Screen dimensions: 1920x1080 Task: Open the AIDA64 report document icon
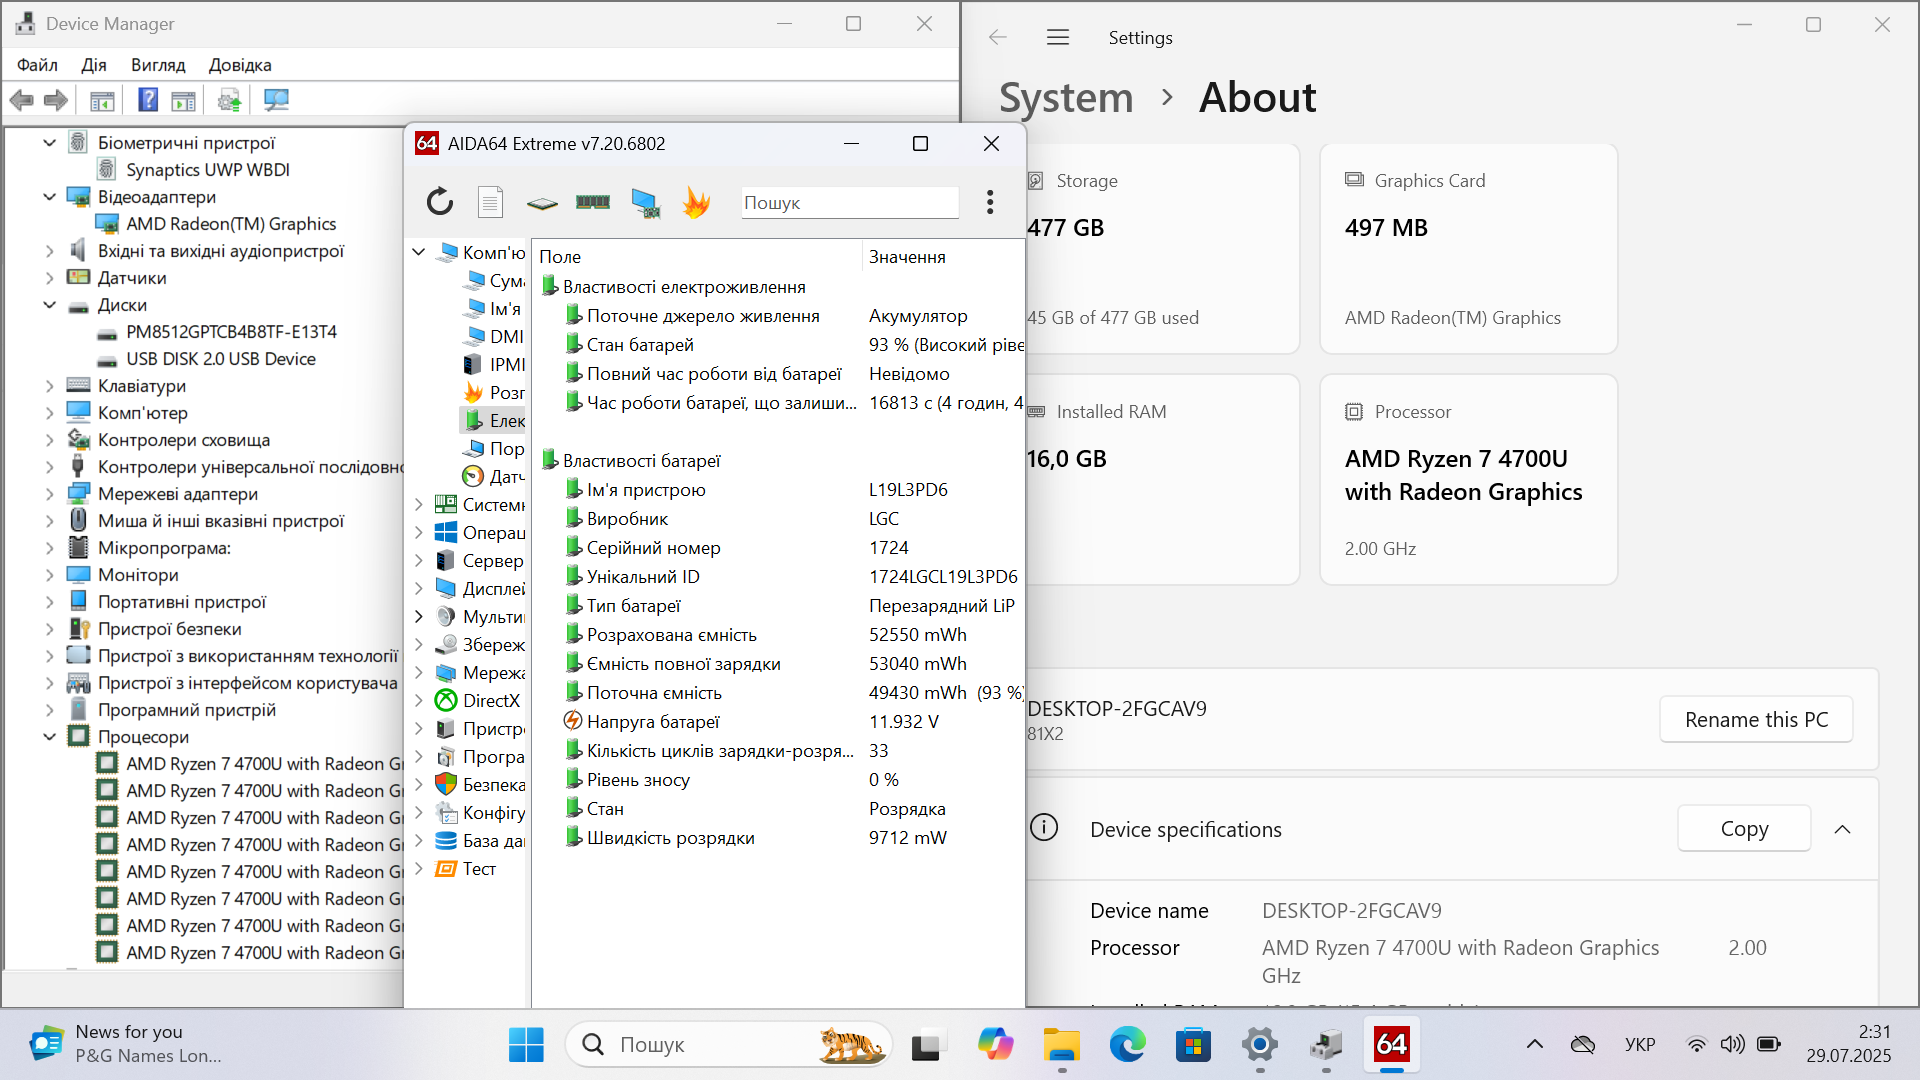(x=490, y=202)
